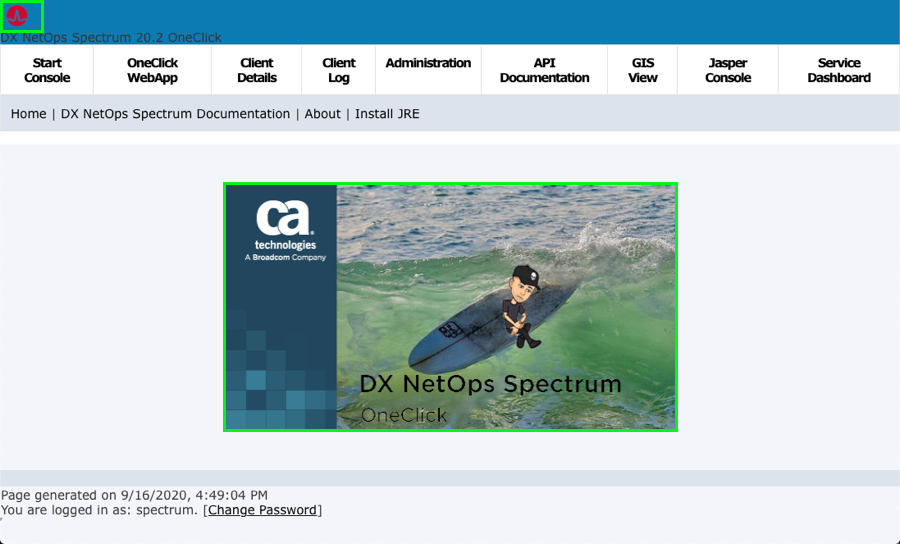Open the Start Console menu item
Image resolution: width=900 pixels, height=544 pixels.
[x=47, y=70]
